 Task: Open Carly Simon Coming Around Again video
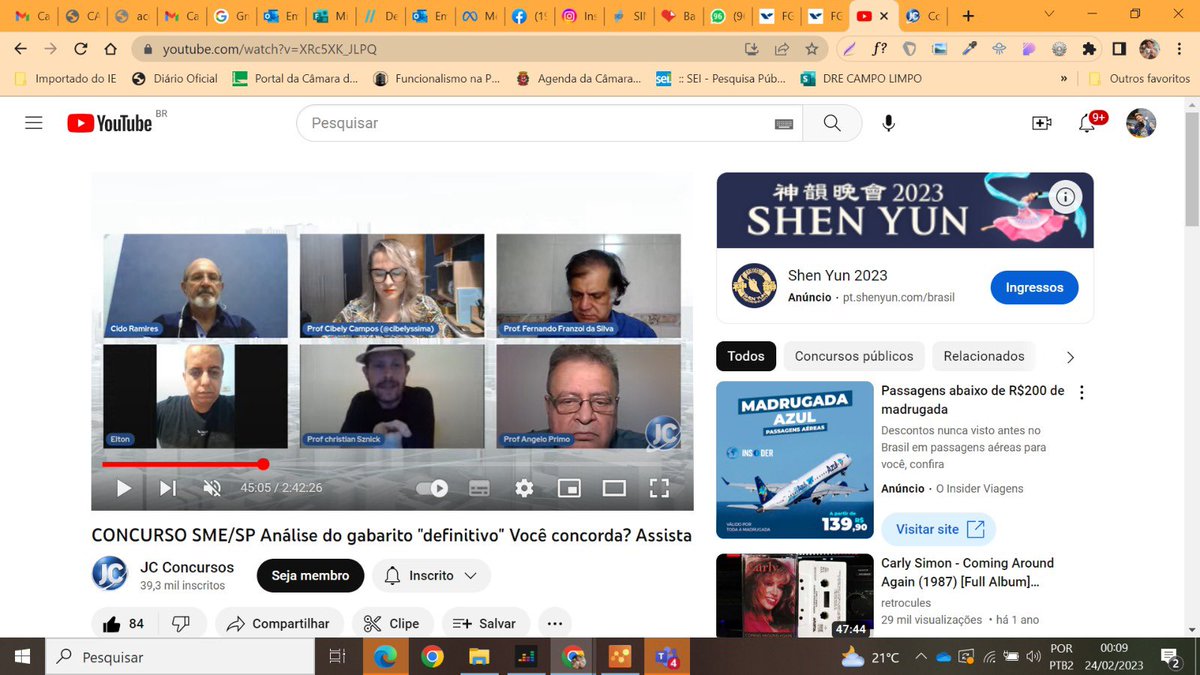click(967, 572)
